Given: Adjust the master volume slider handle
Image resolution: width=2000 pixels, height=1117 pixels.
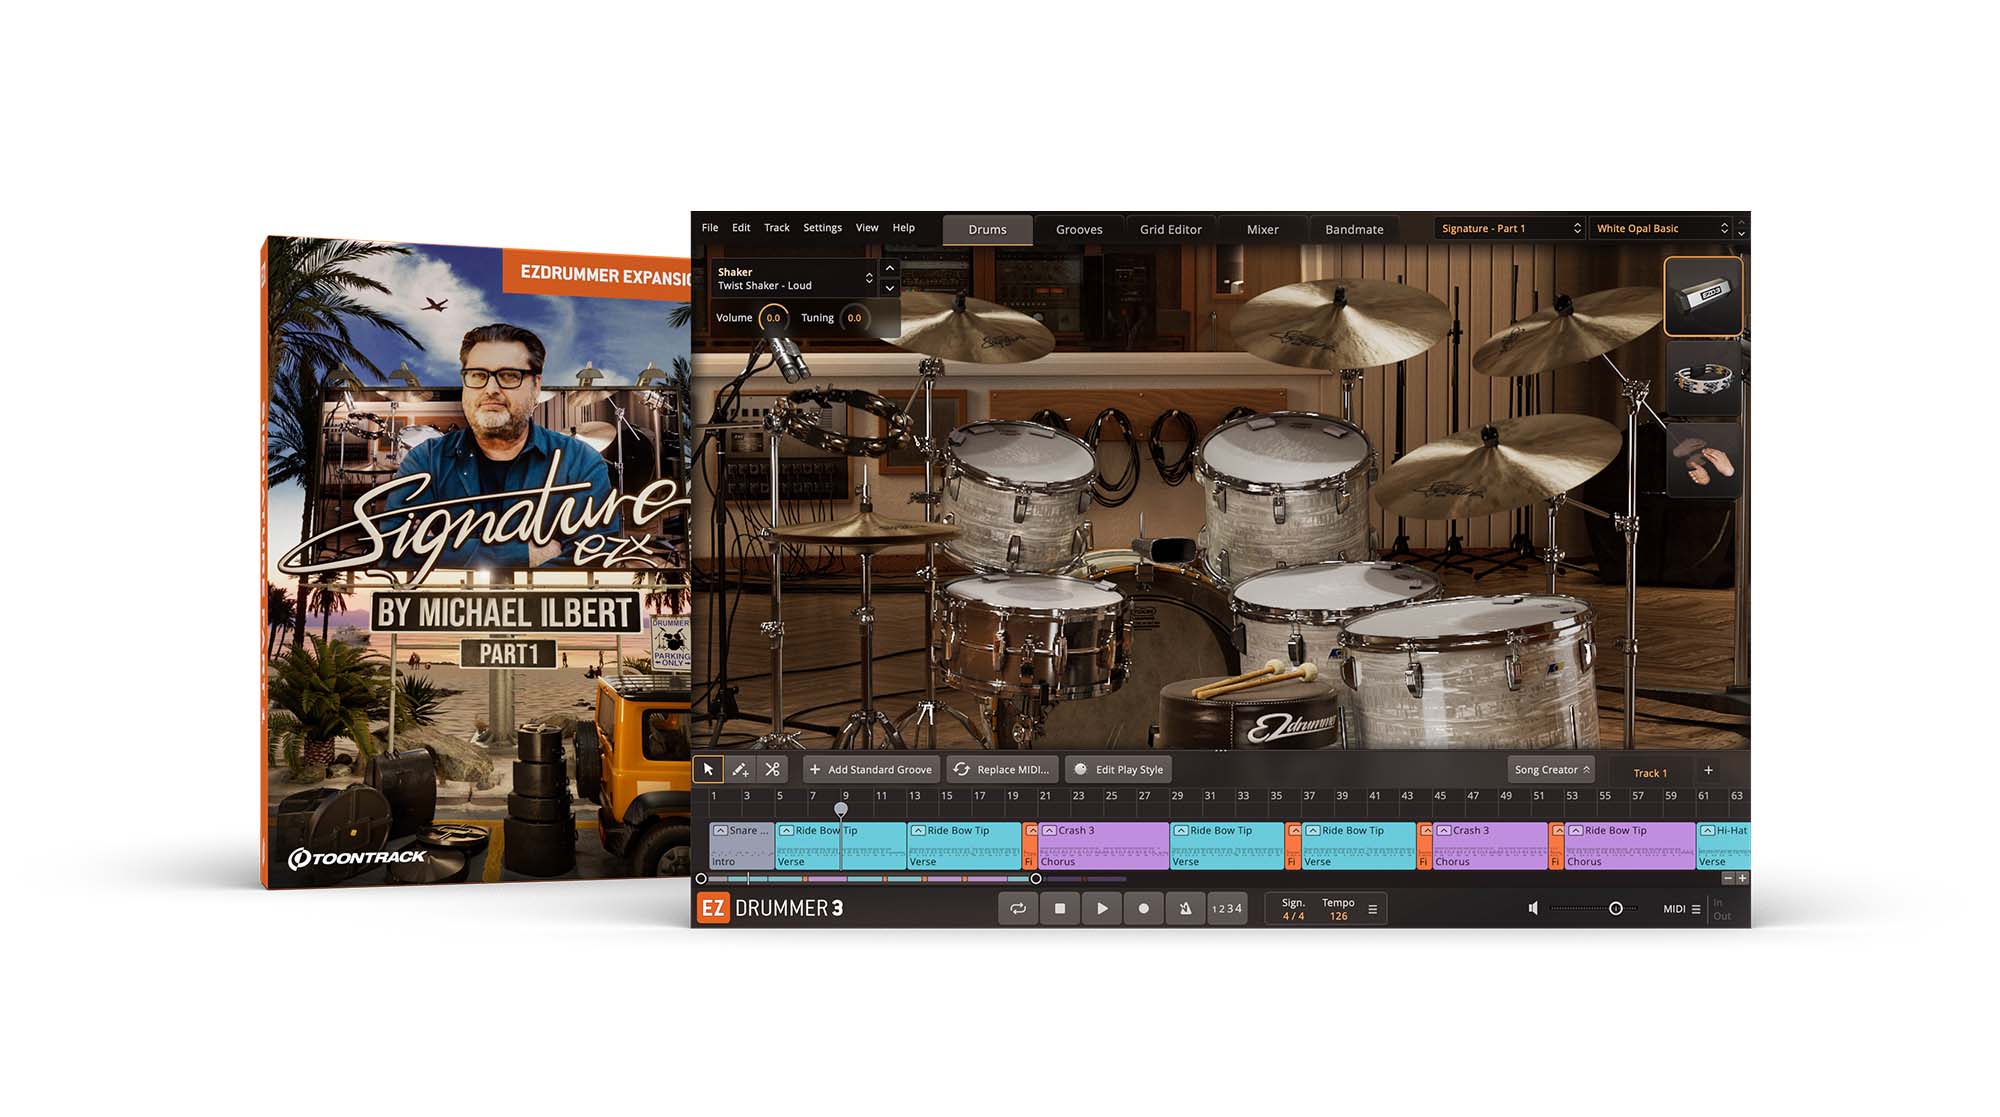Looking at the screenshot, I should (x=1615, y=908).
